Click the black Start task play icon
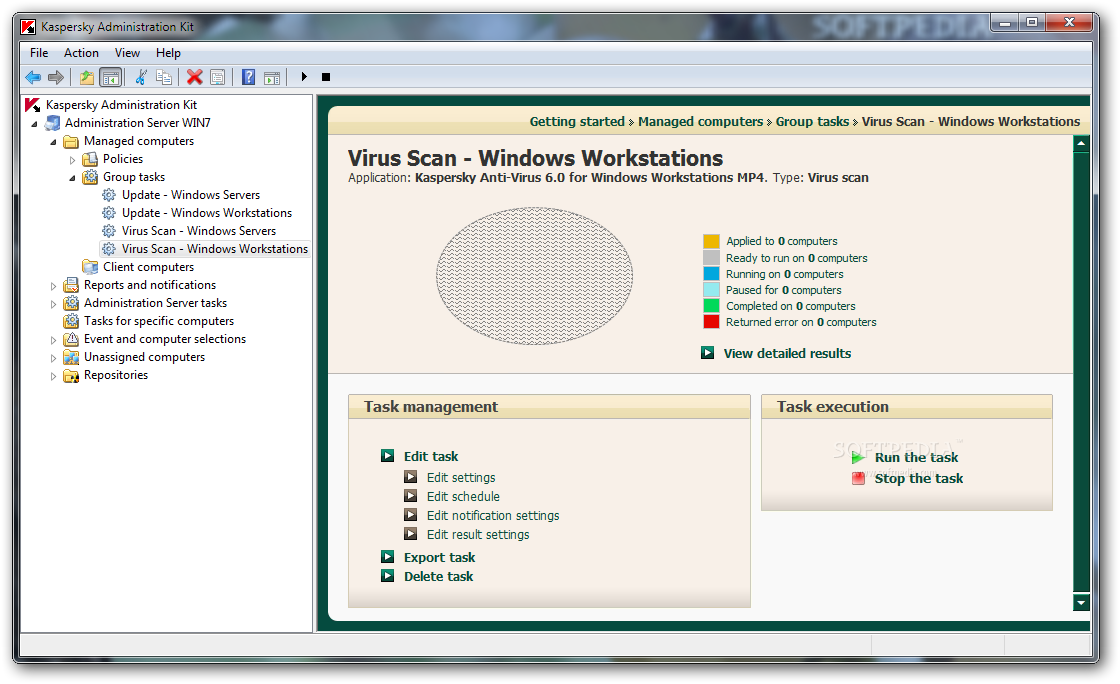The height and width of the screenshot is (684, 1120). click(304, 77)
